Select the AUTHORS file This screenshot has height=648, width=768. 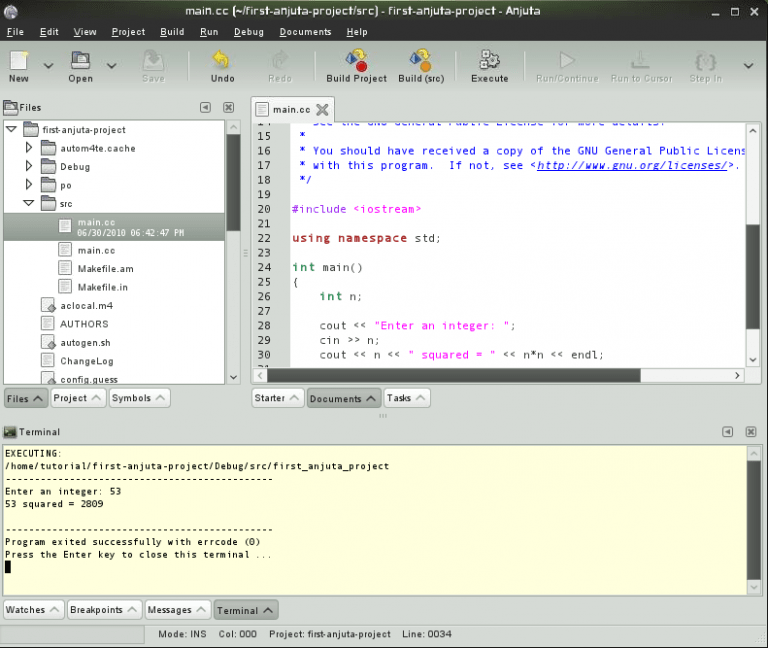(x=84, y=324)
